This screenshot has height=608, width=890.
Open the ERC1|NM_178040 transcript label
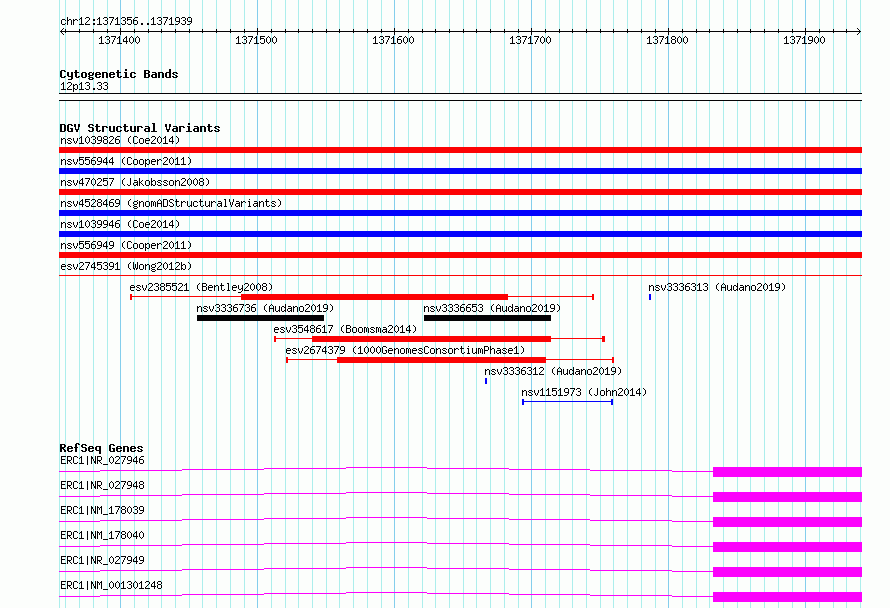coord(102,535)
